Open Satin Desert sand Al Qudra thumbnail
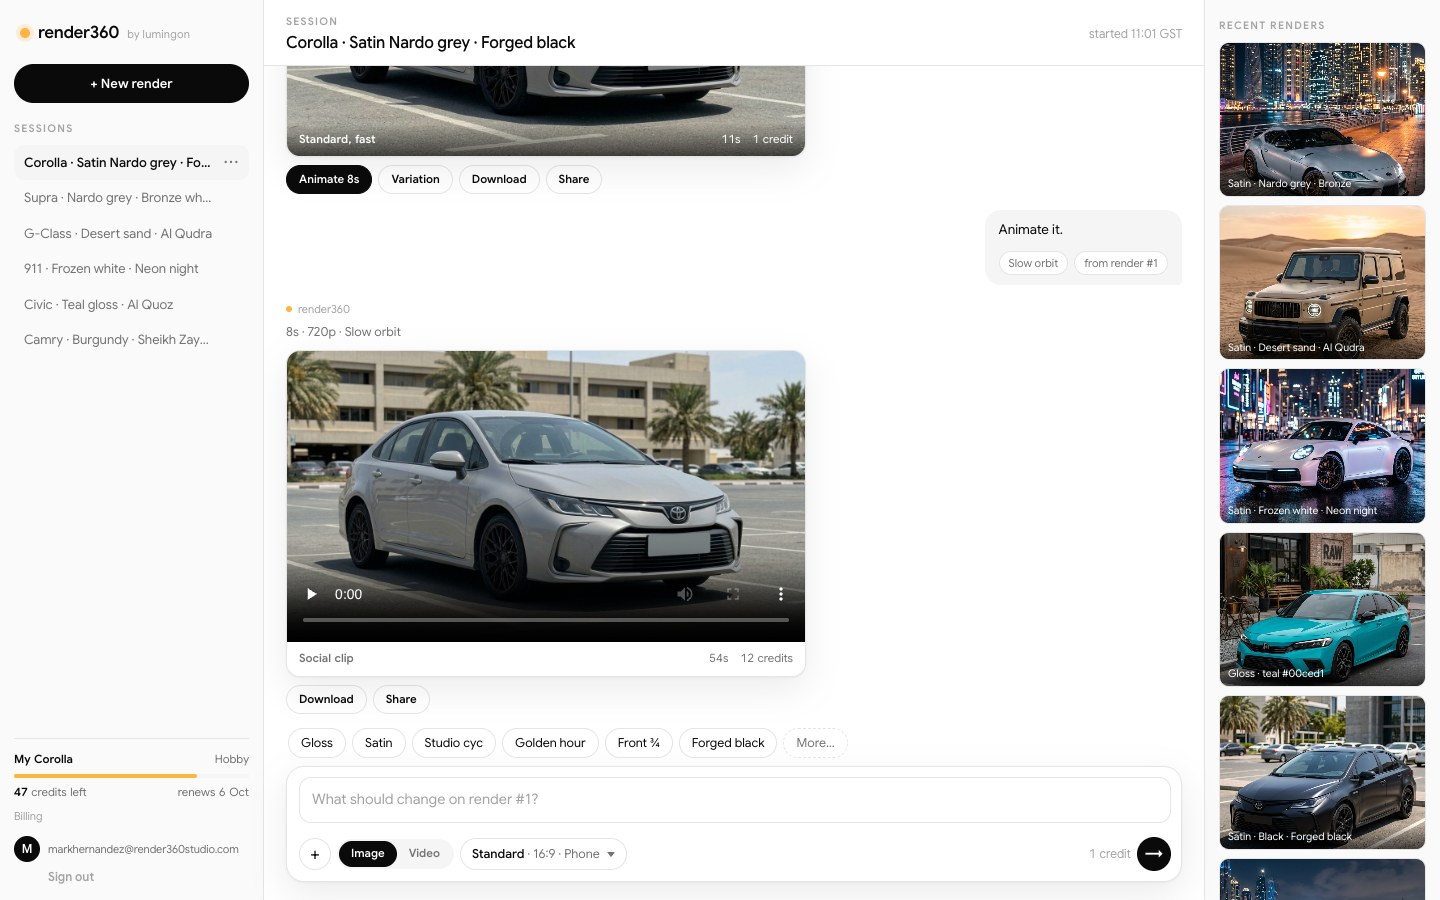Image resolution: width=1440 pixels, height=900 pixels. click(x=1322, y=282)
